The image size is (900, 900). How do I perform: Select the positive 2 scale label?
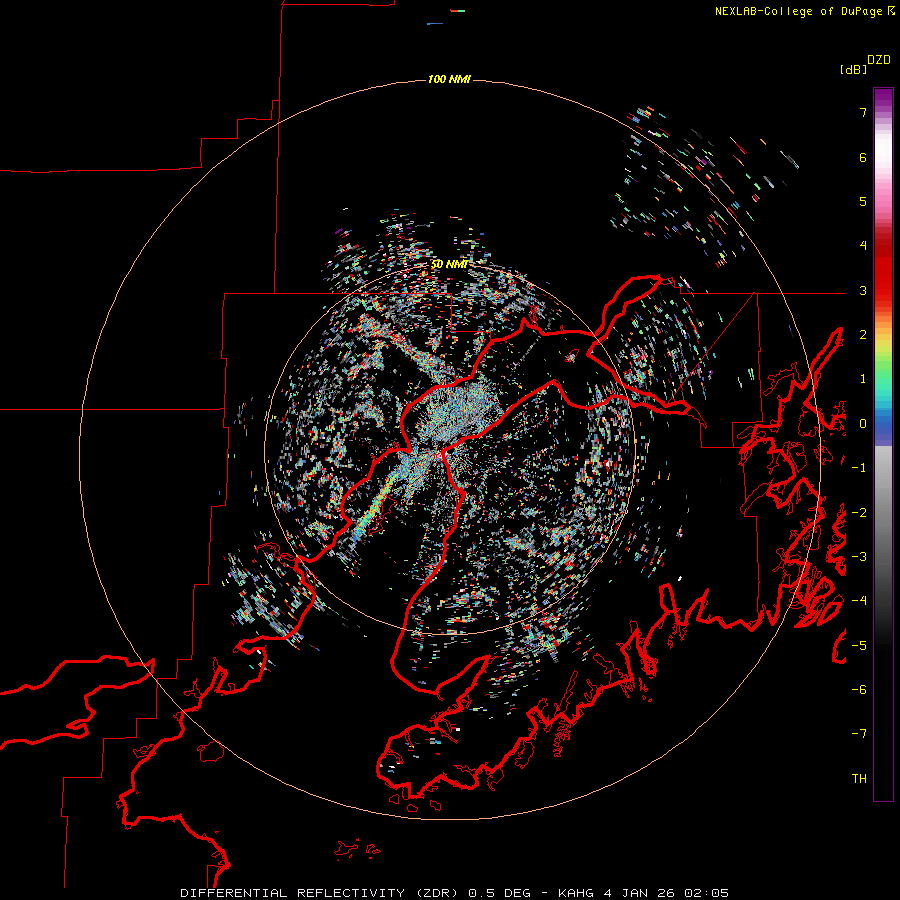pyautogui.click(x=863, y=335)
